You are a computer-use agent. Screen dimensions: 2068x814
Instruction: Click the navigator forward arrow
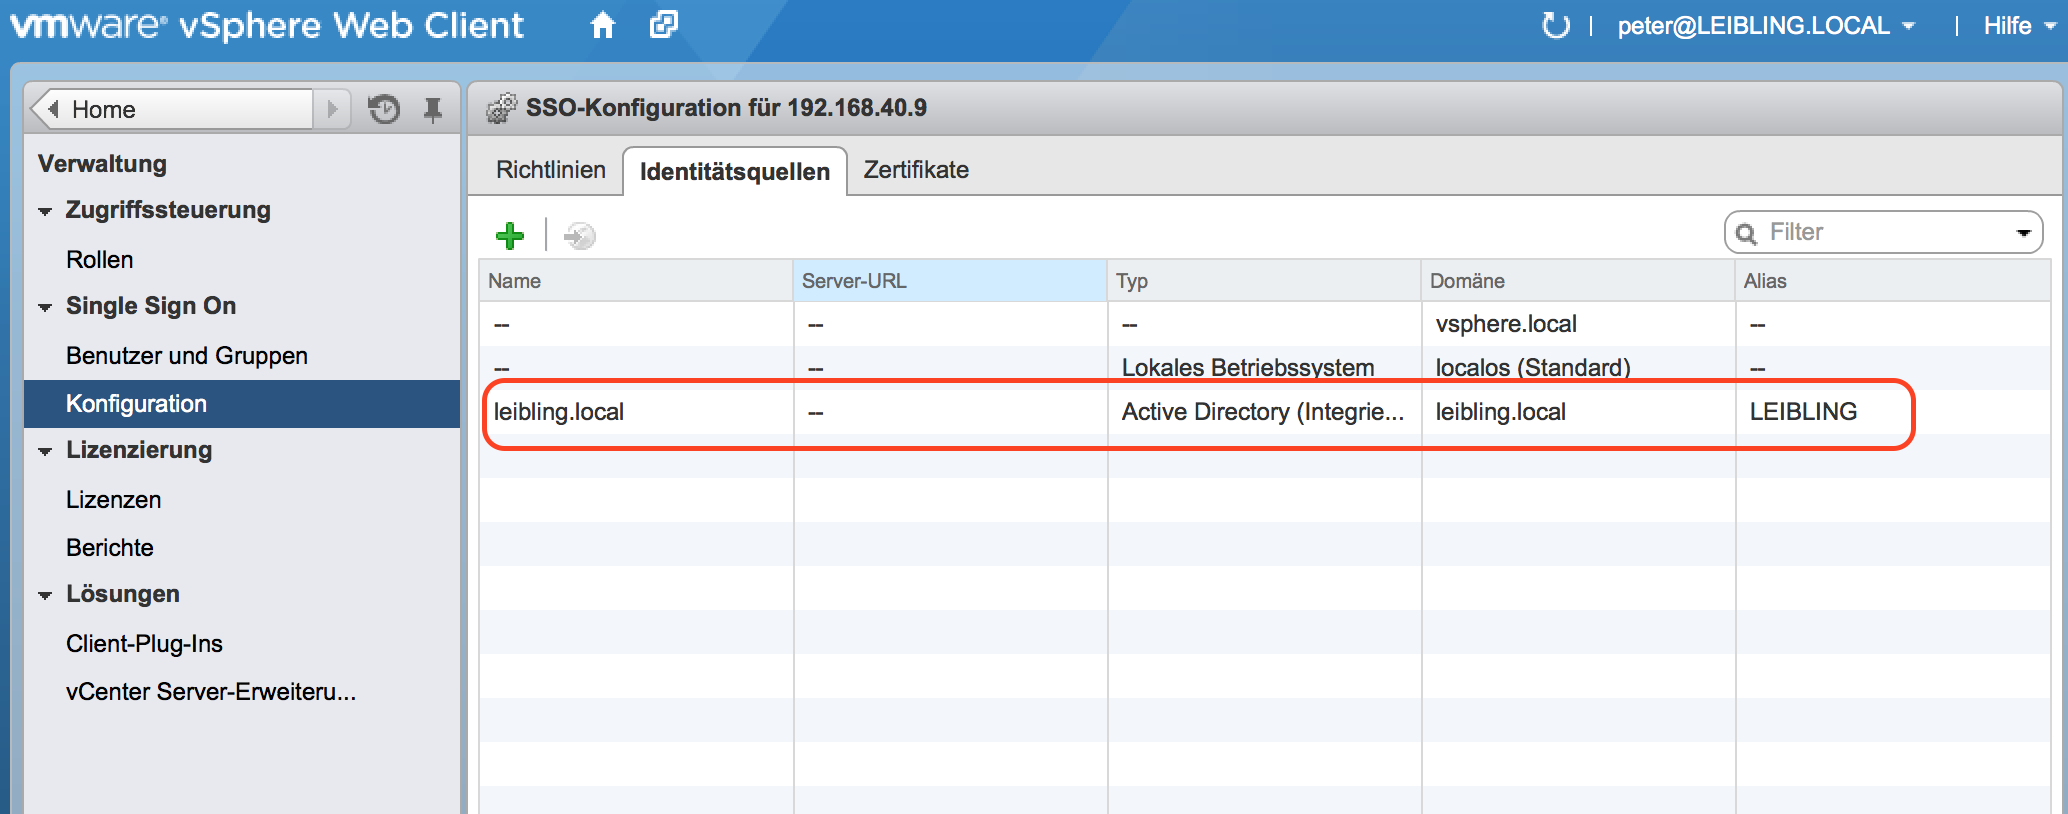click(x=332, y=109)
